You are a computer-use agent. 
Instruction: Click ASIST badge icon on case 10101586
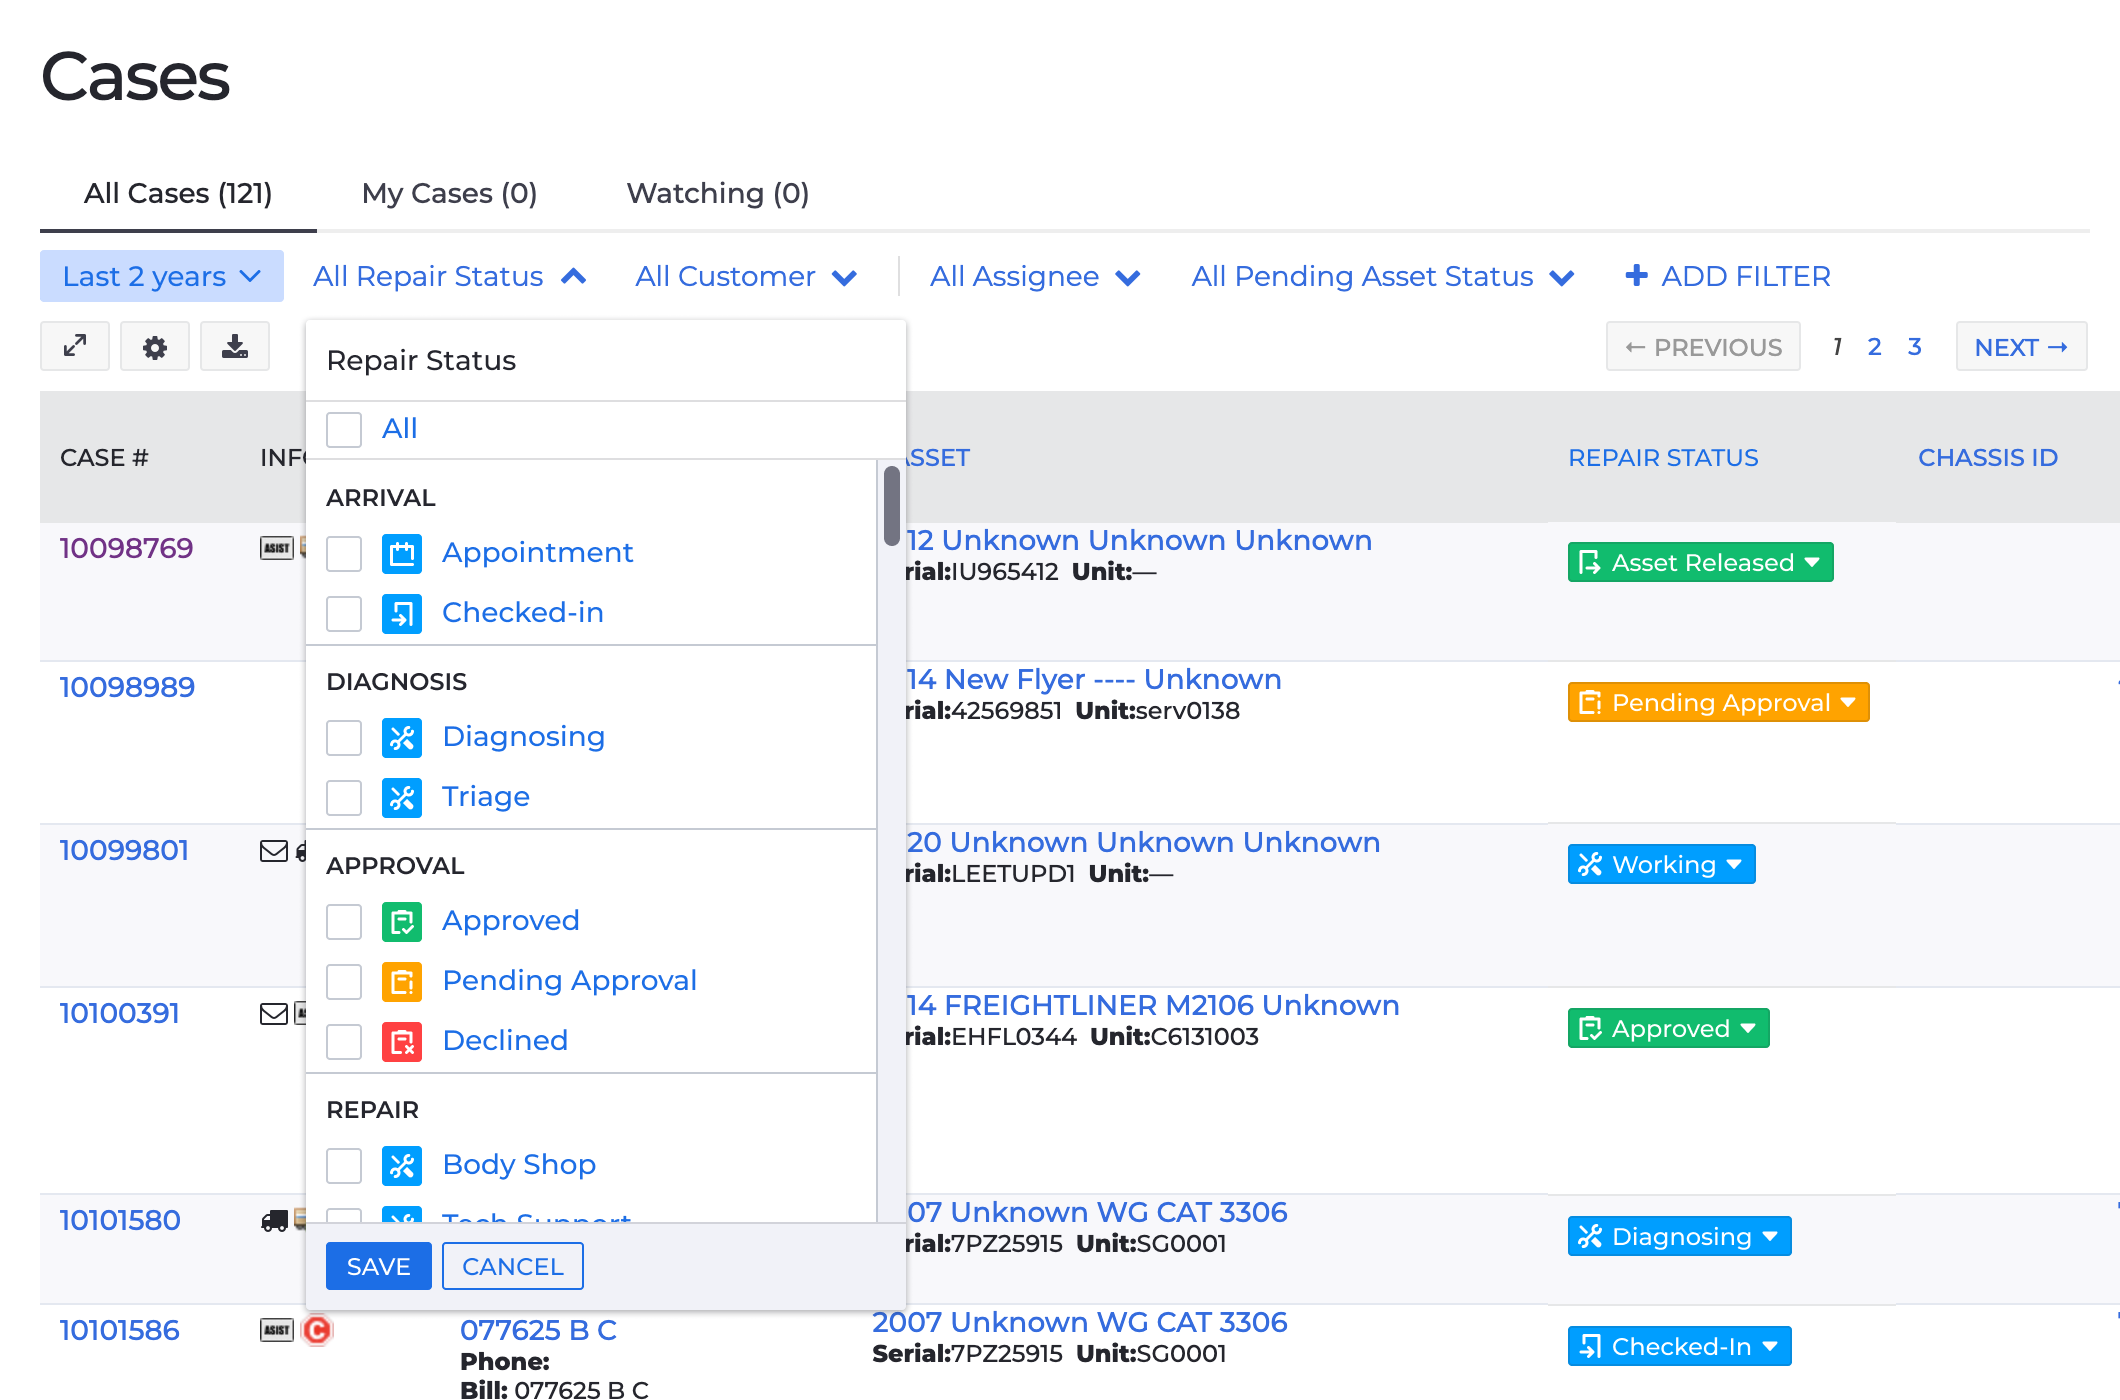click(x=276, y=1330)
